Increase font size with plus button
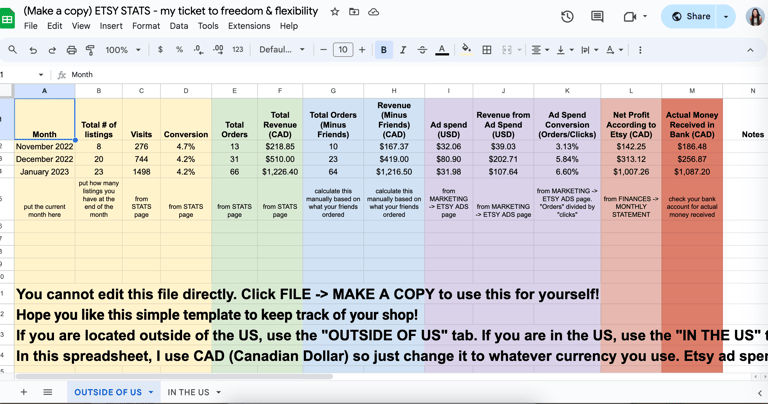 (x=362, y=50)
